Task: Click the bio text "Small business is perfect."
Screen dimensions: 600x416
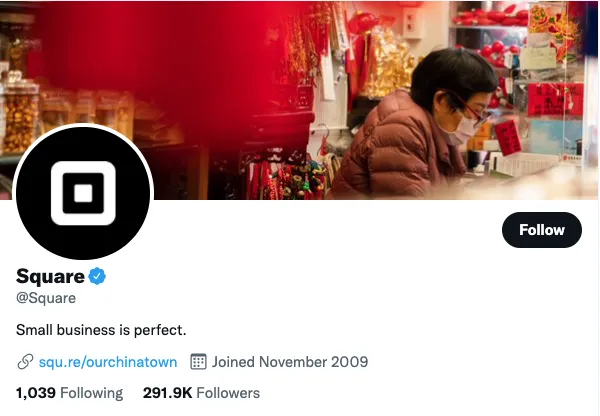Action: coord(101,330)
